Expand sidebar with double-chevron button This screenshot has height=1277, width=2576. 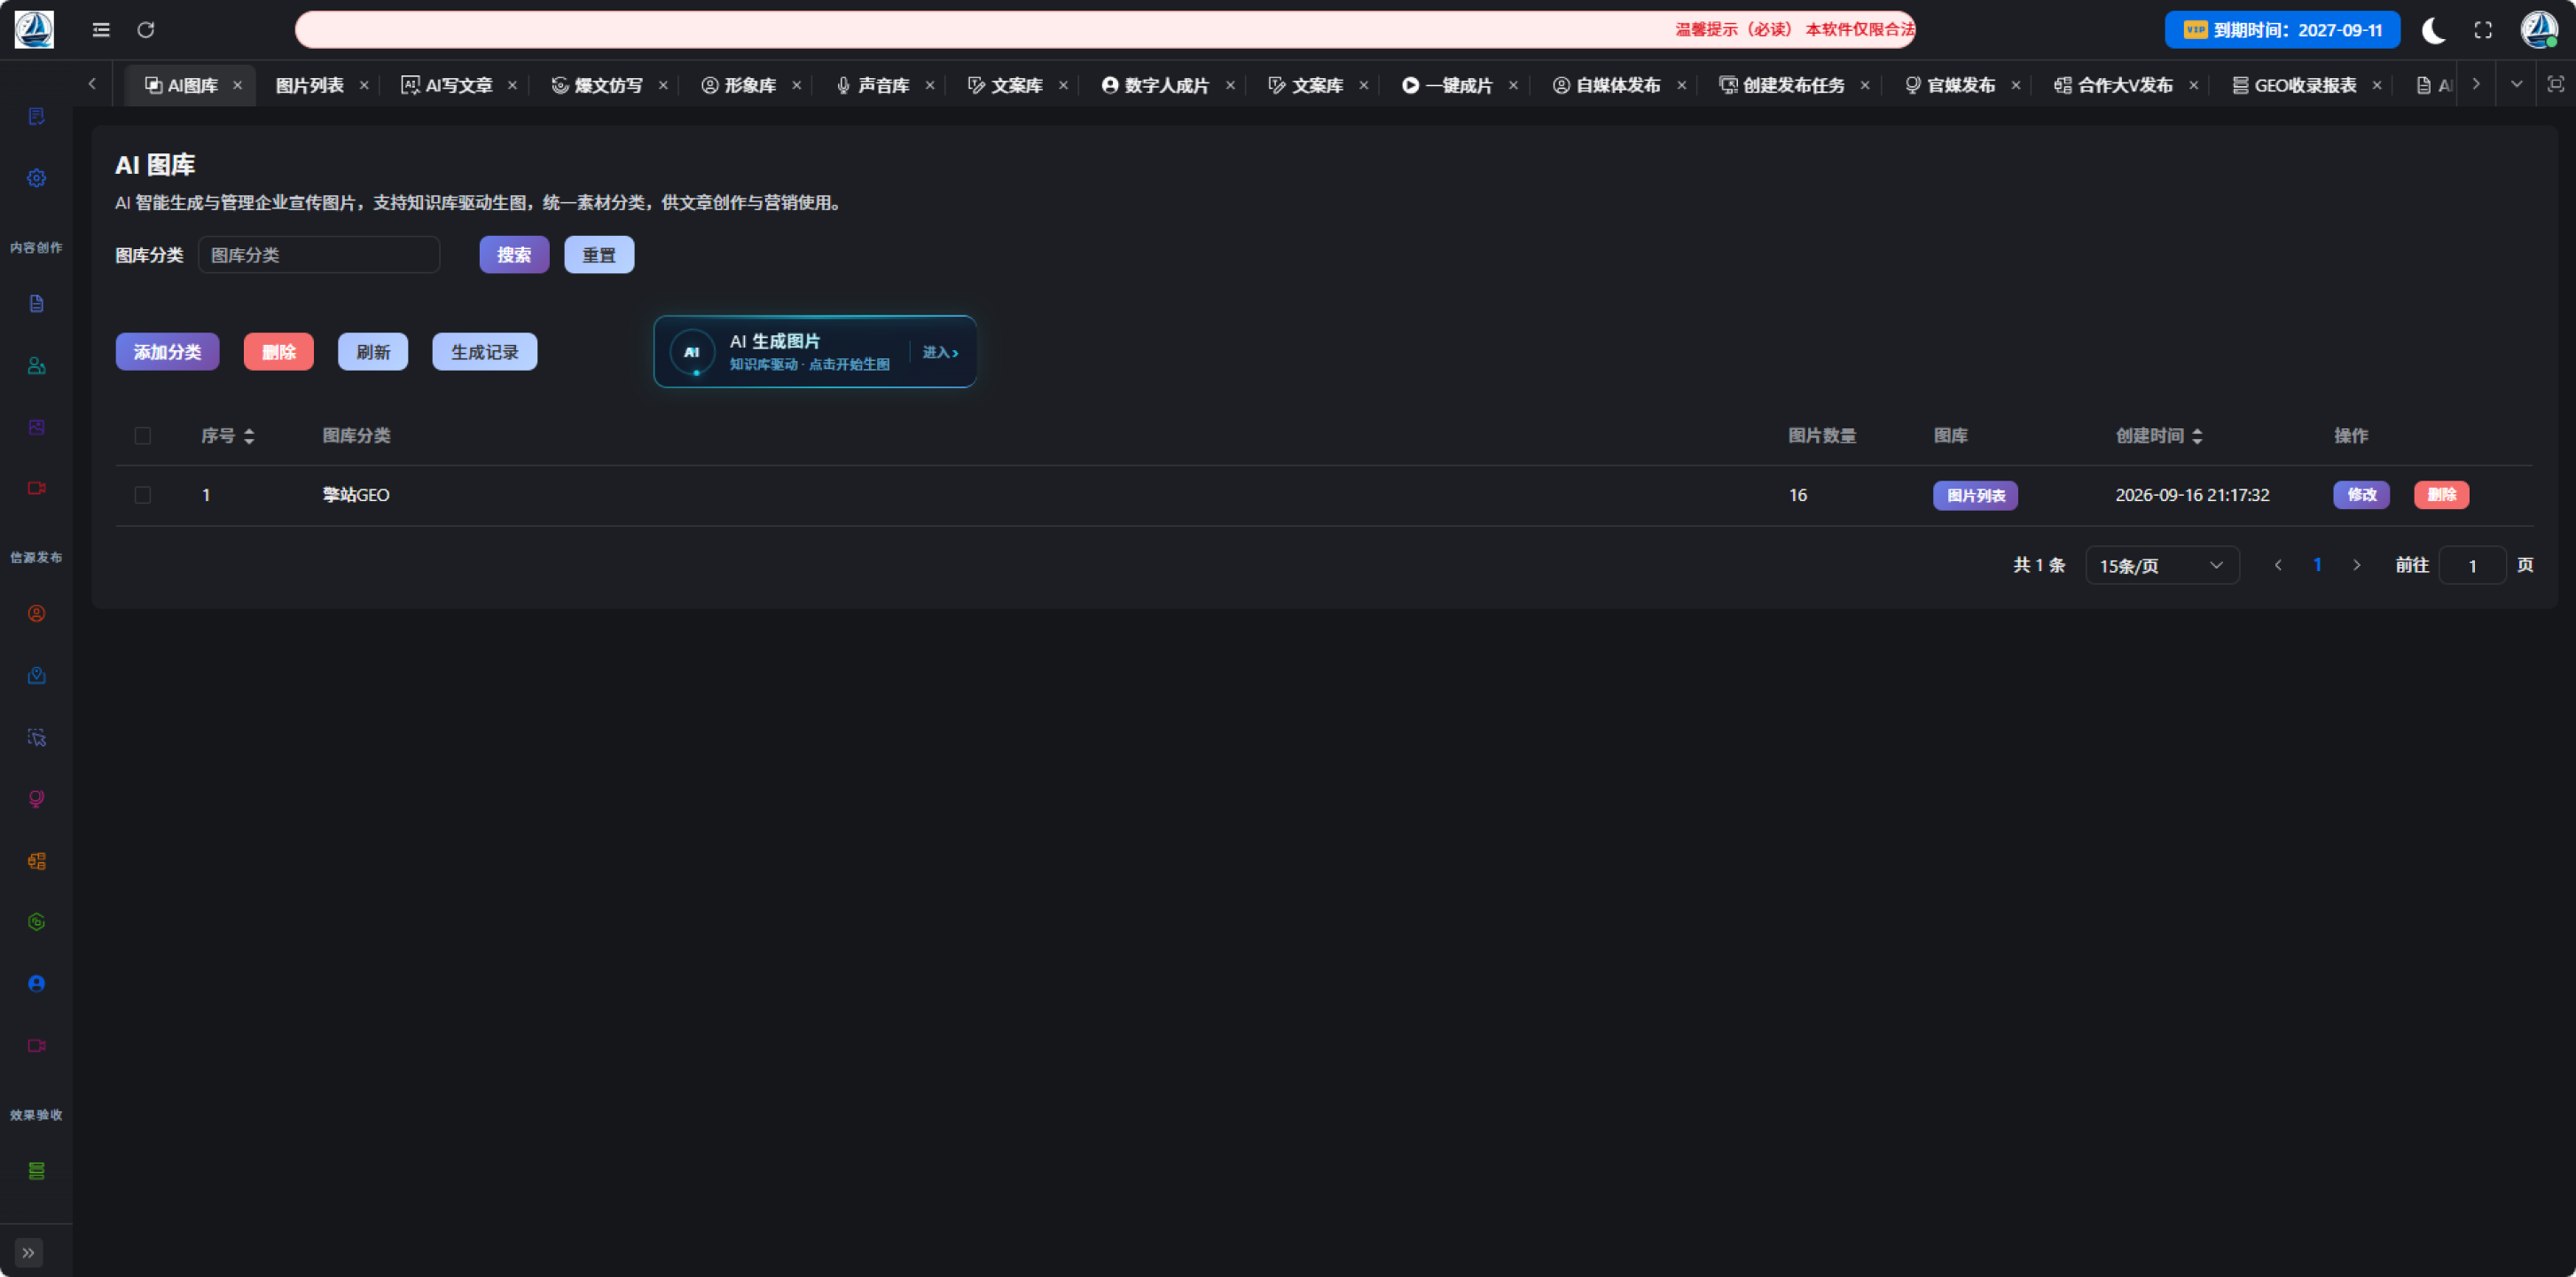(29, 1253)
